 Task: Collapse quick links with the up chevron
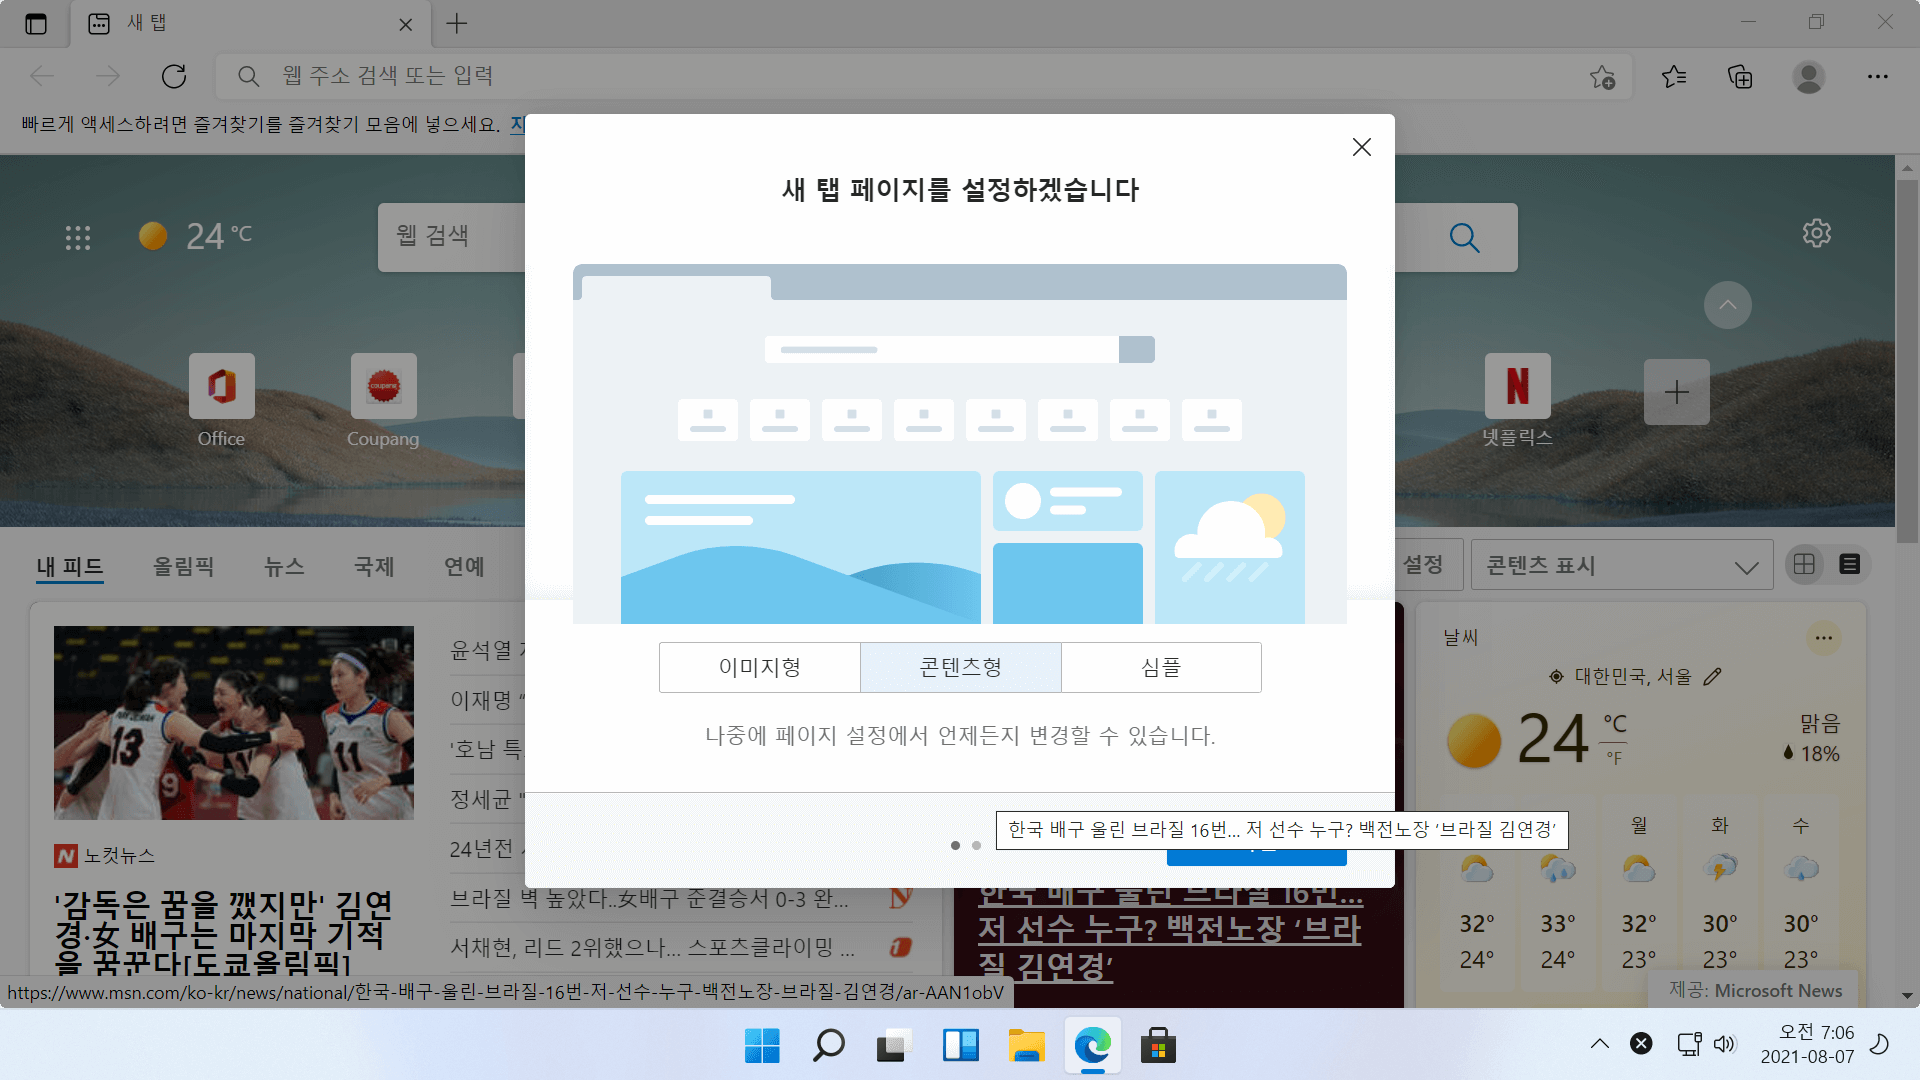tap(1727, 305)
